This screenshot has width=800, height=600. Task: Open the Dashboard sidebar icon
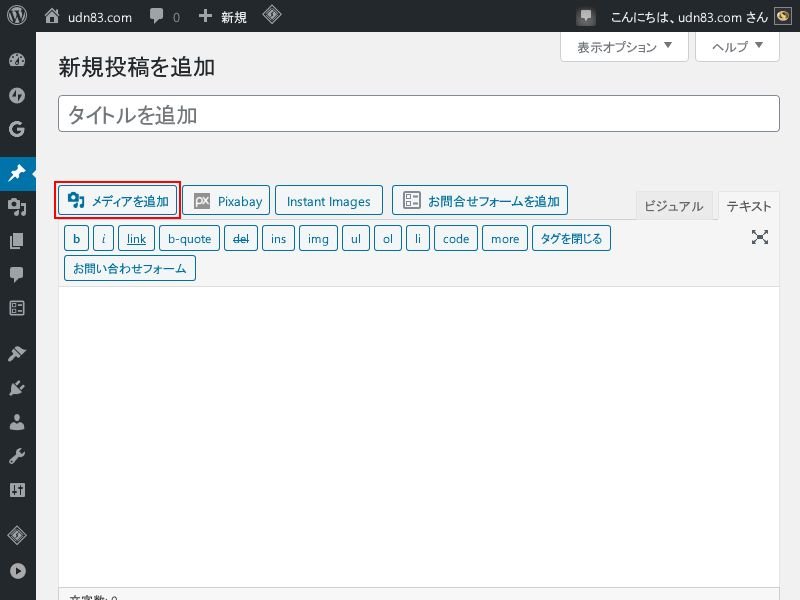[17, 60]
